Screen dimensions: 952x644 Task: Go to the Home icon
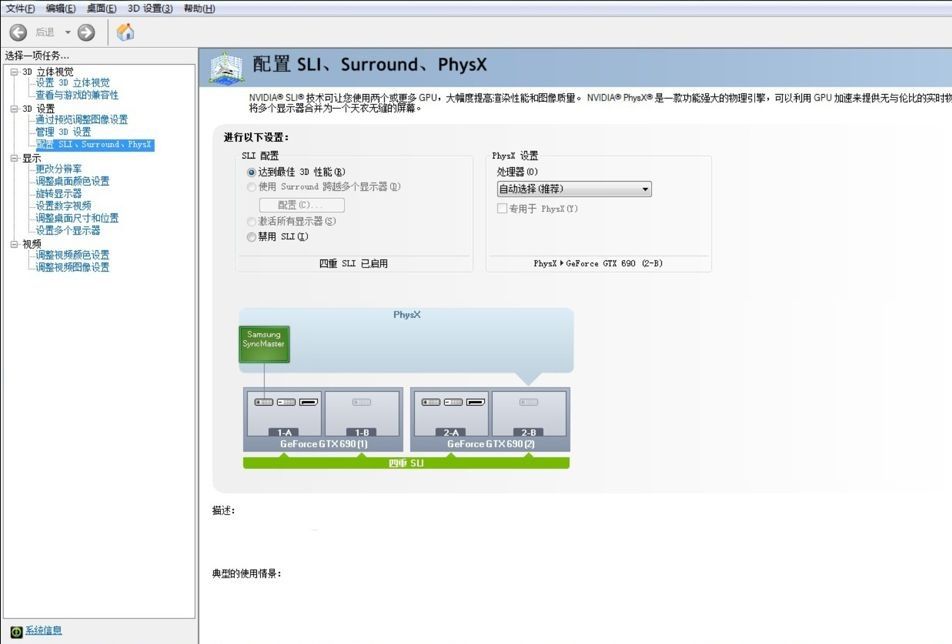[x=125, y=32]
